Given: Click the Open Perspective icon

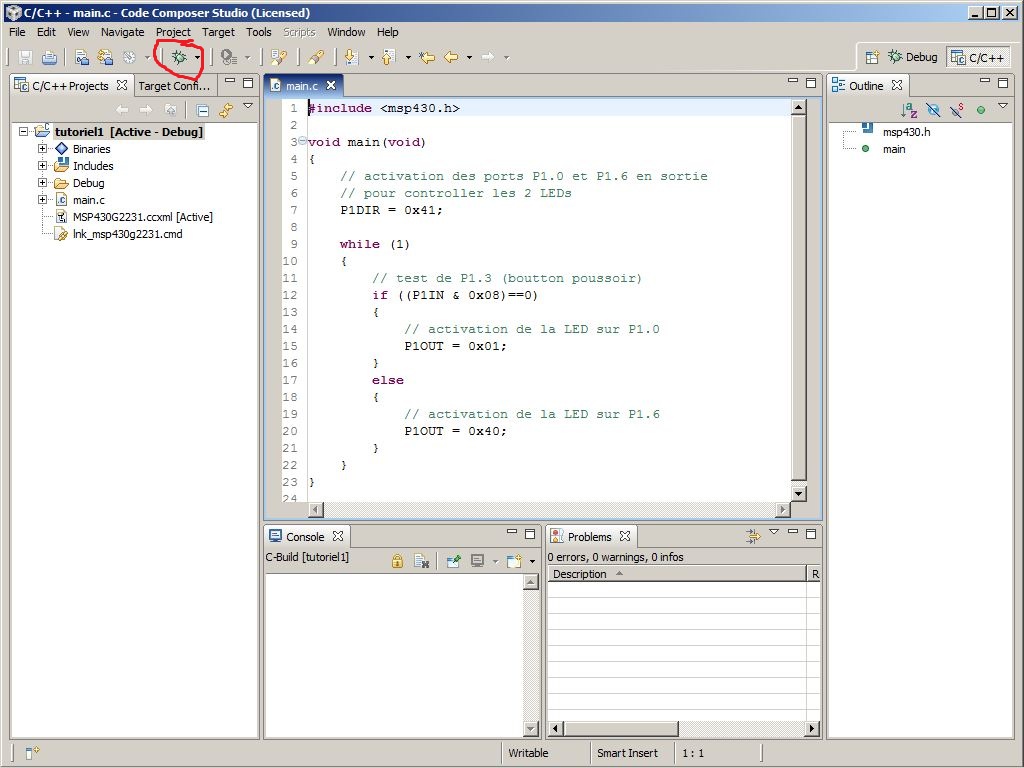Looking at the screenshot, I should click(x=872, y=57).
